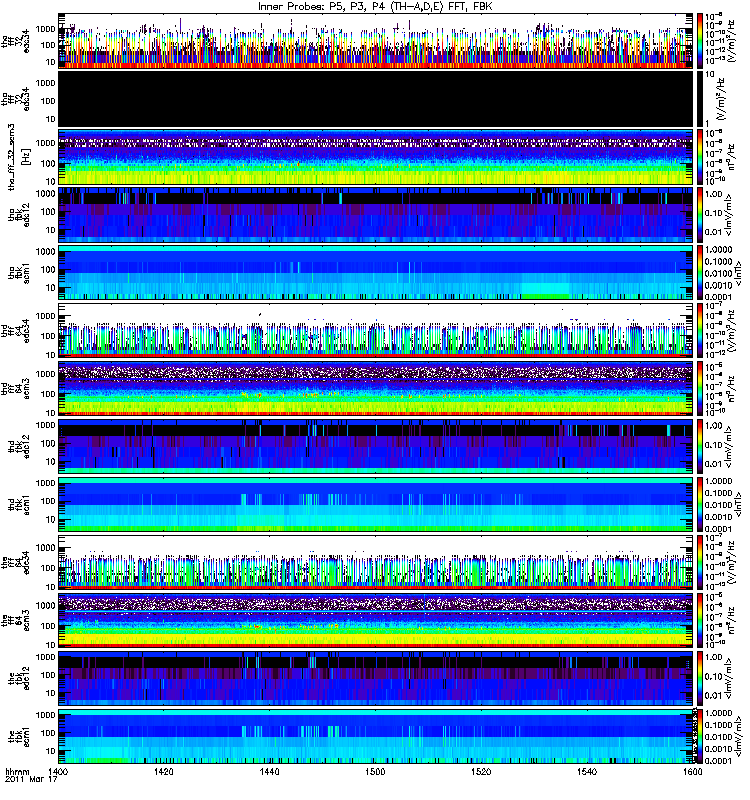The image size is (750, 800).
Task: Click the "thd fff 64 scm3" y-axis label
Action: pyautogui.click(x=15, y=388)
